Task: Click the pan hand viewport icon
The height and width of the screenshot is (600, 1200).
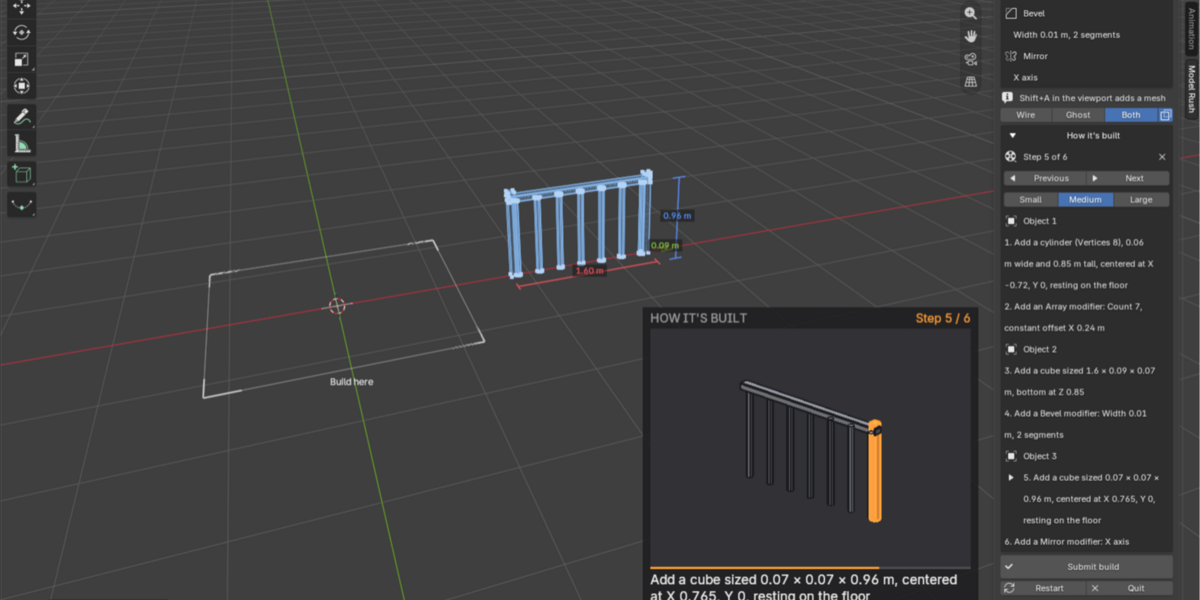Action: 970,36
